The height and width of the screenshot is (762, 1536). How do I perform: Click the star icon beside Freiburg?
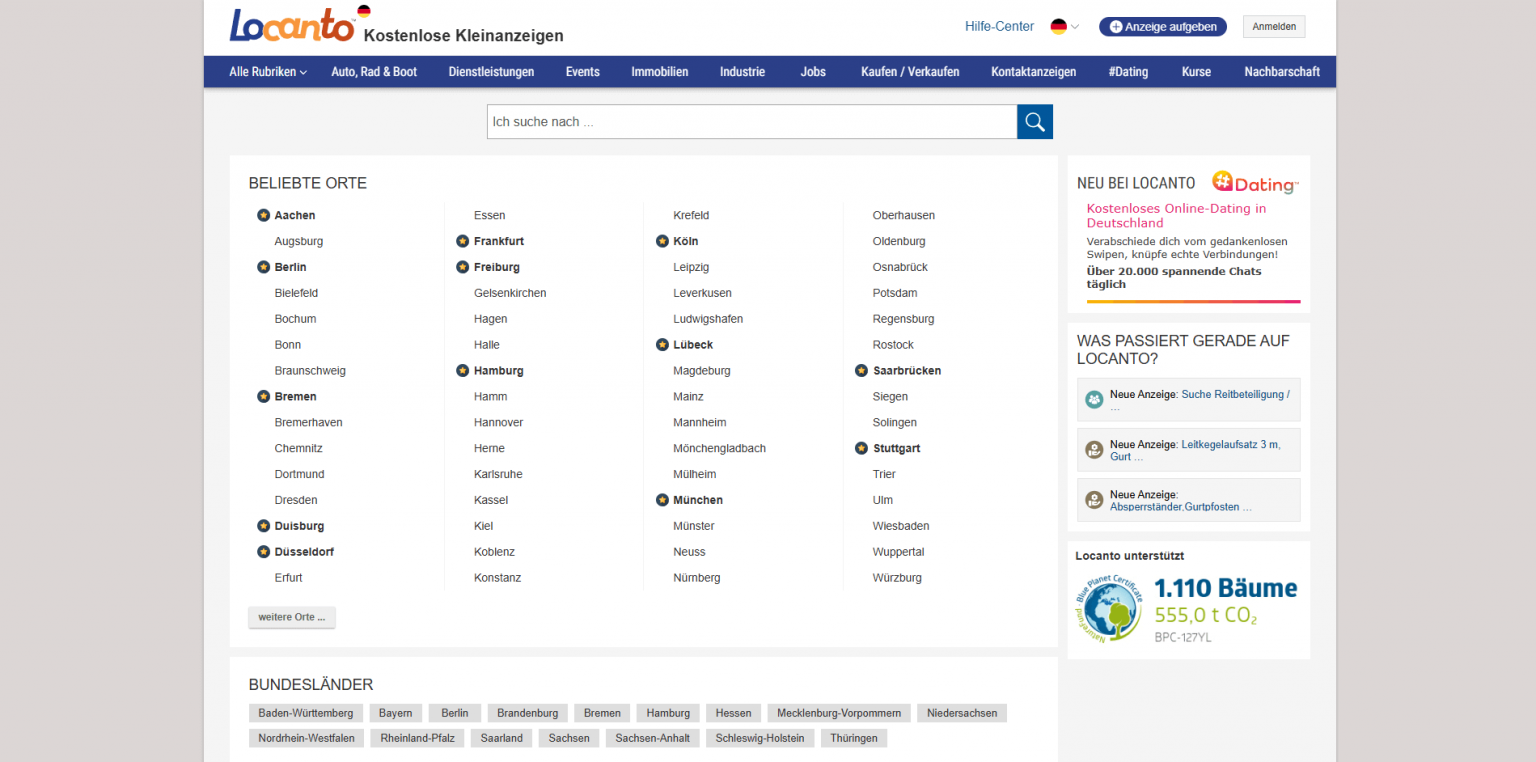tap(462, 267)
